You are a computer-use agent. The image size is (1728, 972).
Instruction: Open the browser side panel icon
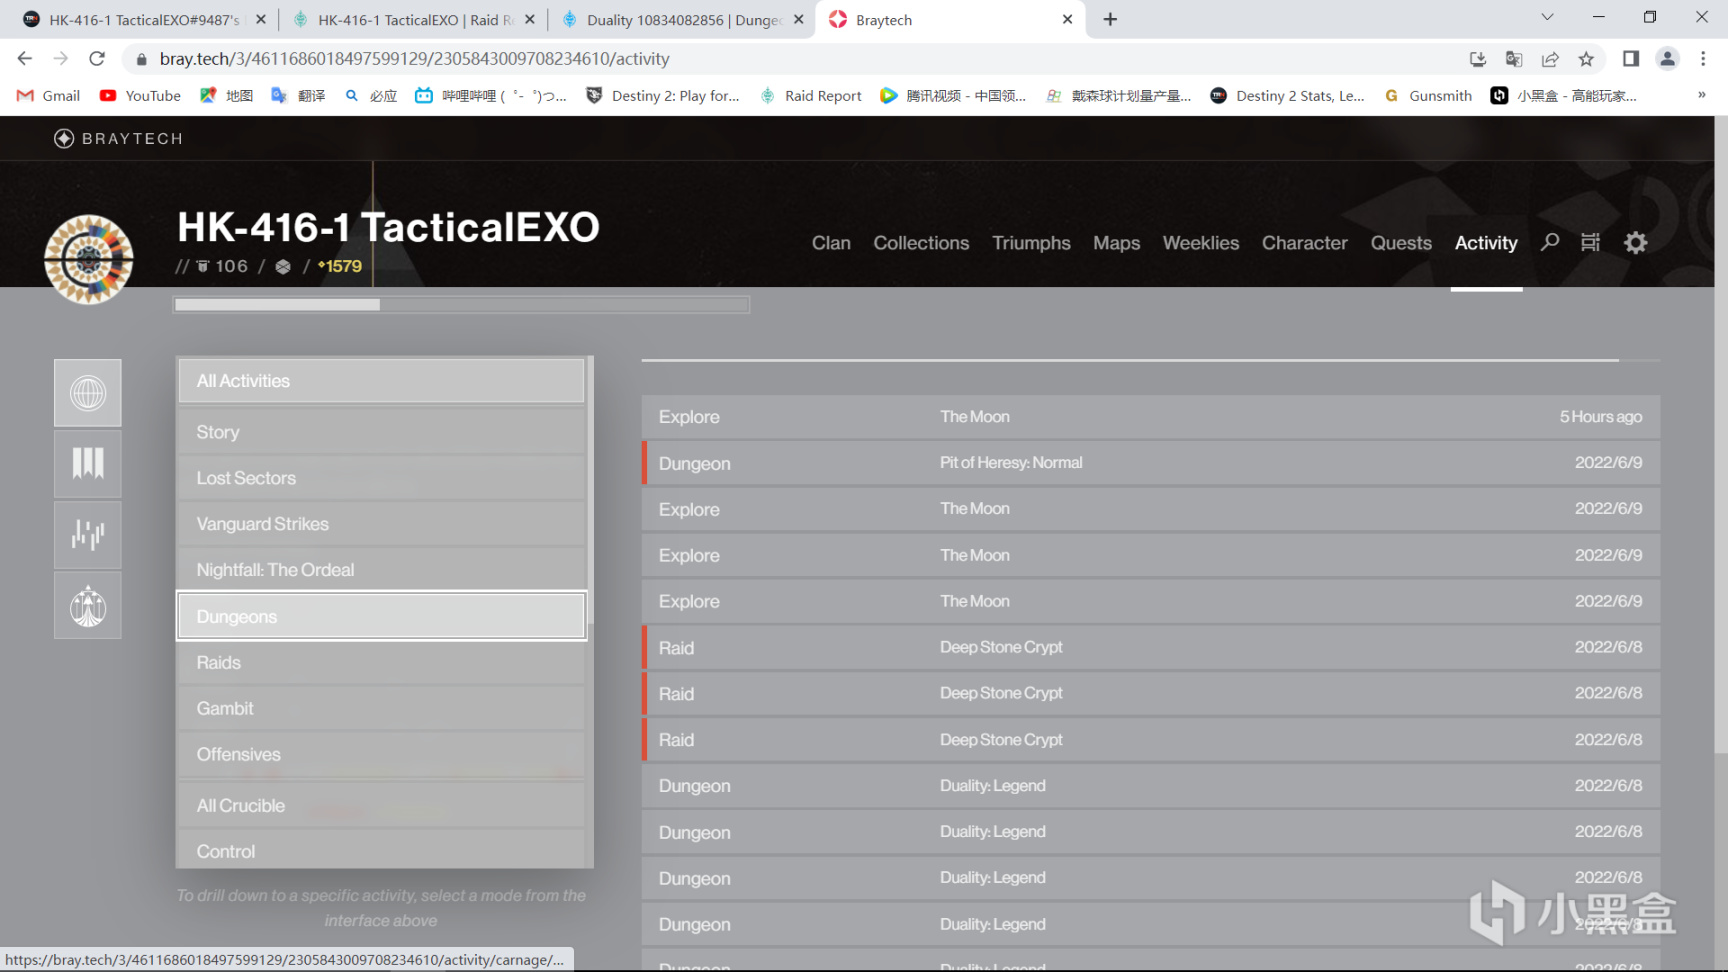pyautogui.click(x=1631, y=59)
